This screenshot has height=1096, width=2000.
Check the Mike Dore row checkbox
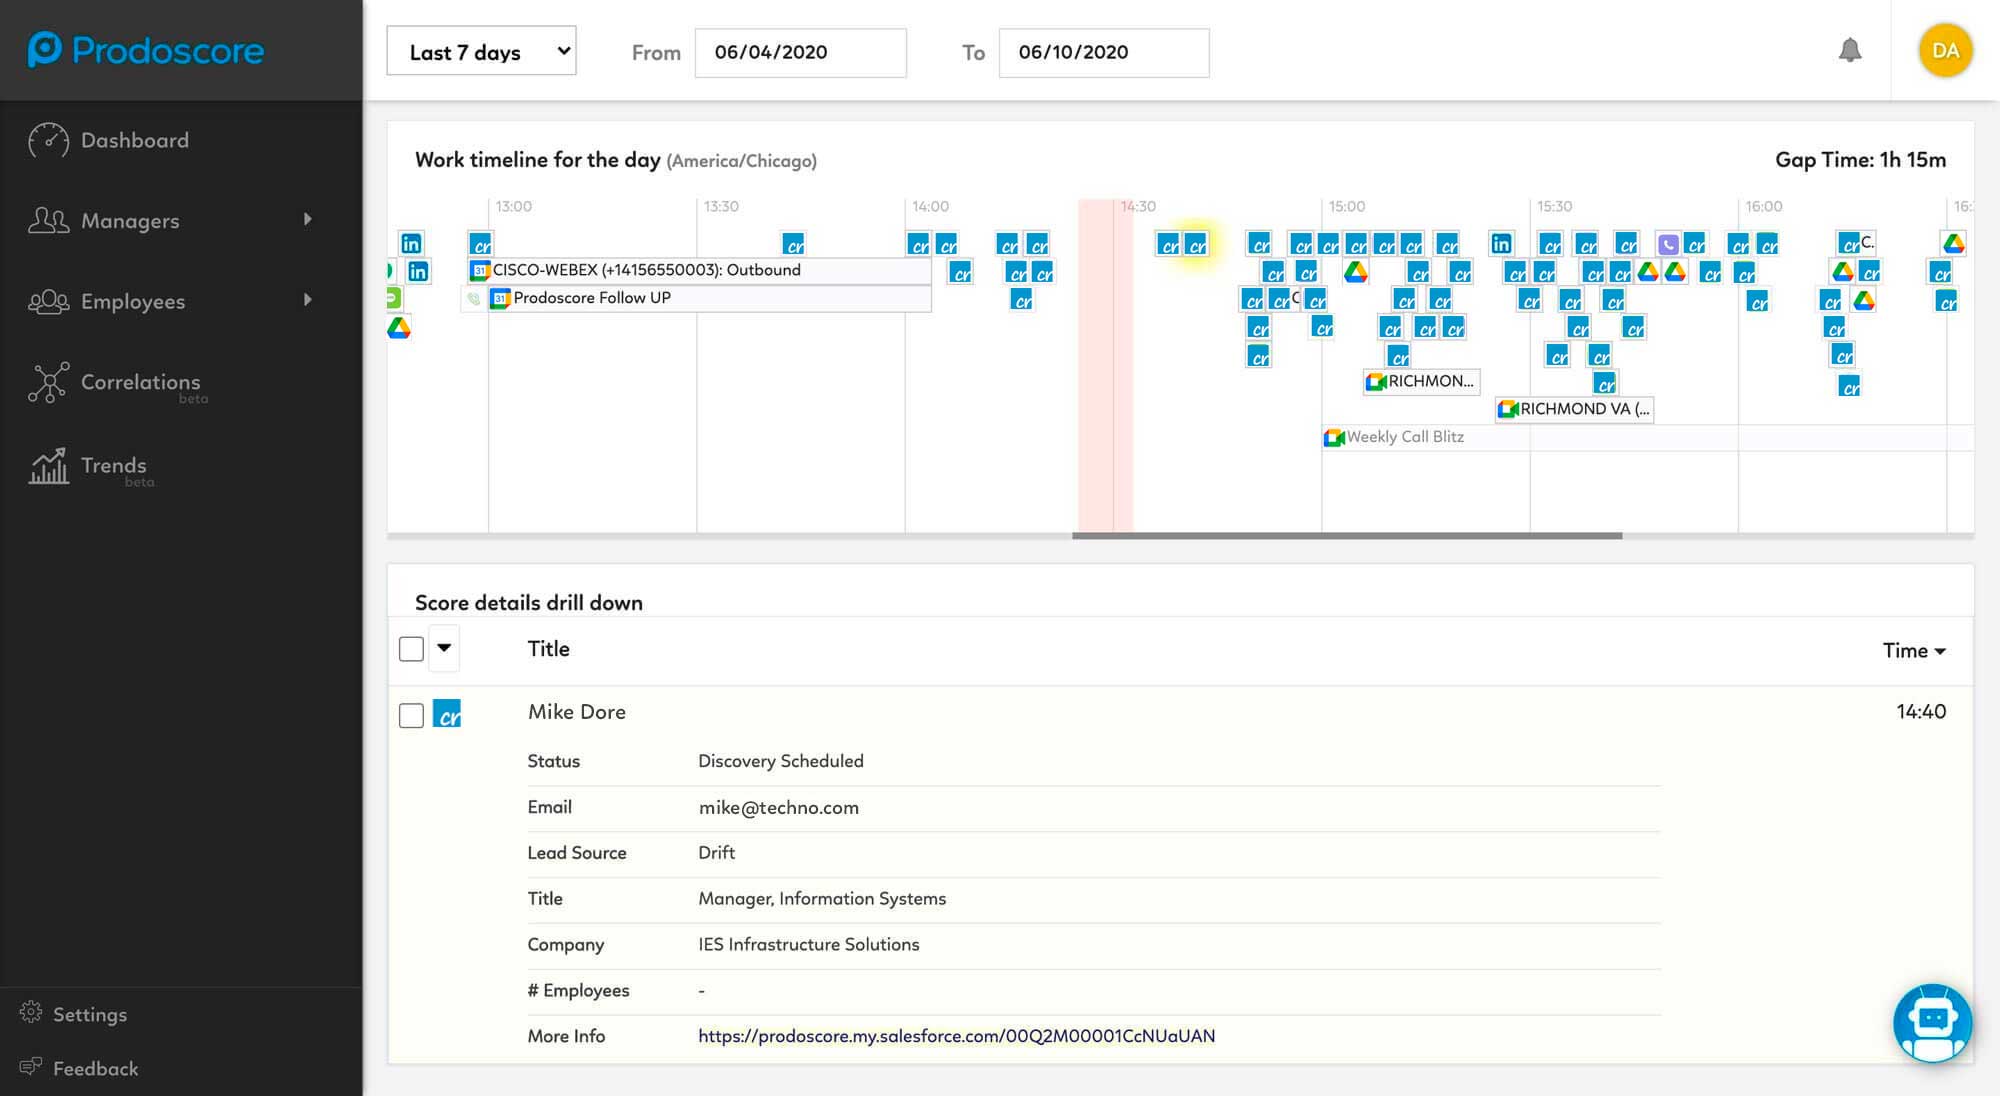pos(411,715)
